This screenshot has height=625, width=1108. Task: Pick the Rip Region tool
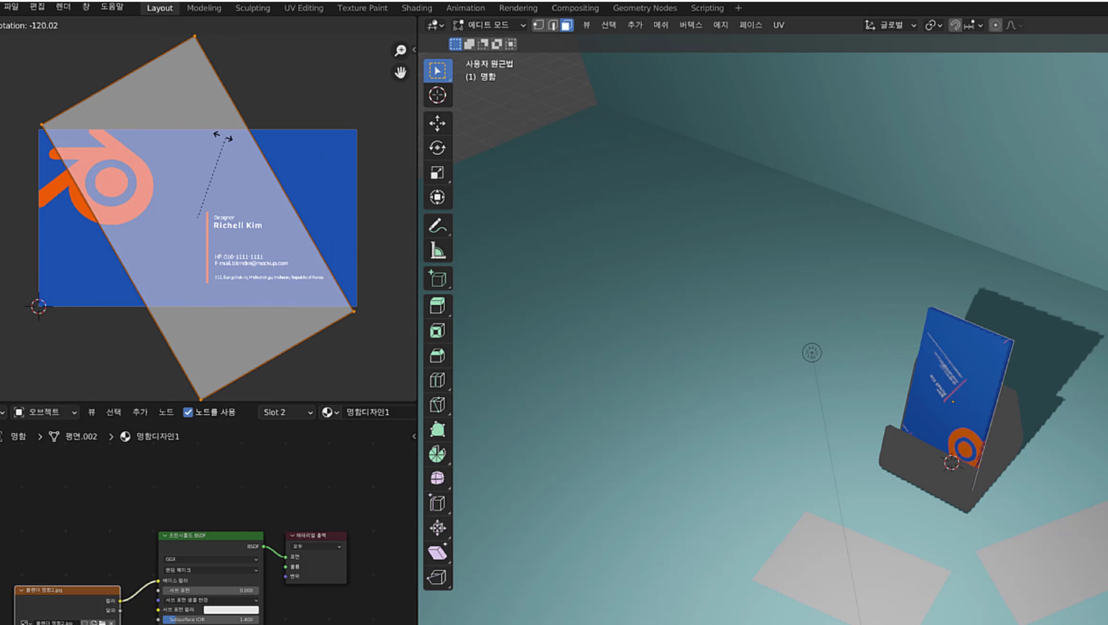coord(437,578)
